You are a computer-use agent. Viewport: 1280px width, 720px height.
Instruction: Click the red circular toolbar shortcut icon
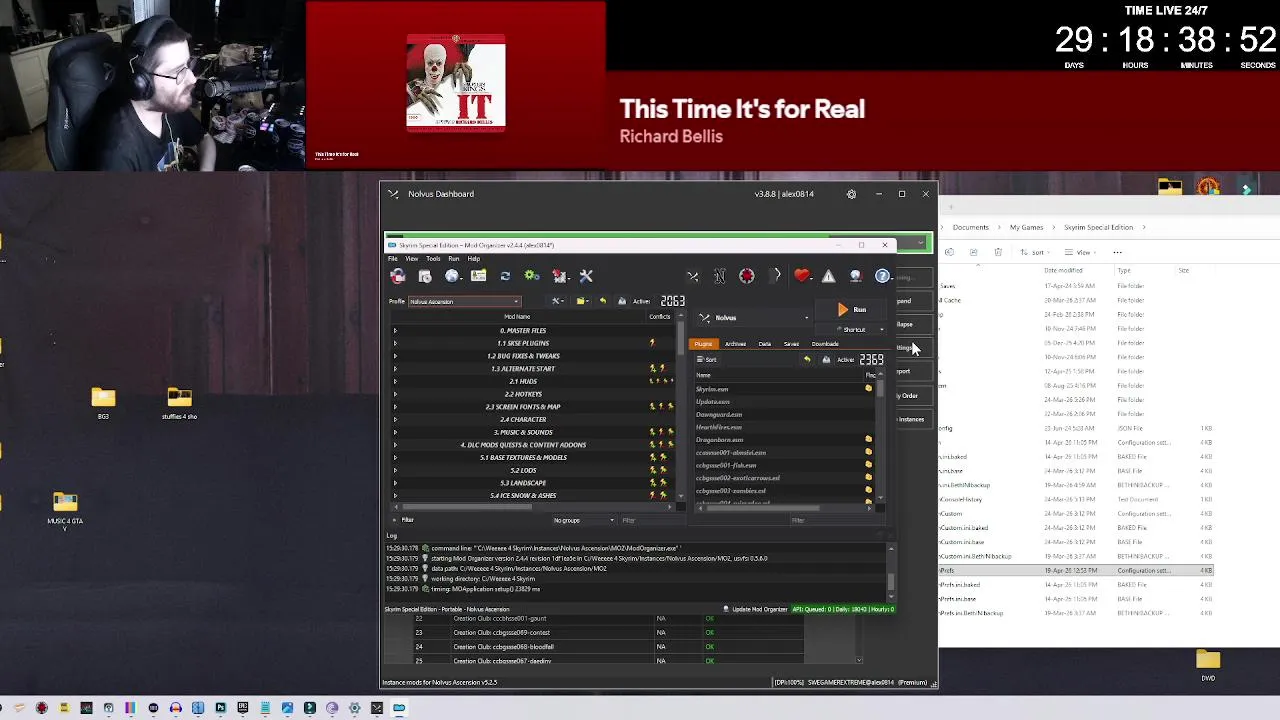pyautogui.click(x=747, y=276)
